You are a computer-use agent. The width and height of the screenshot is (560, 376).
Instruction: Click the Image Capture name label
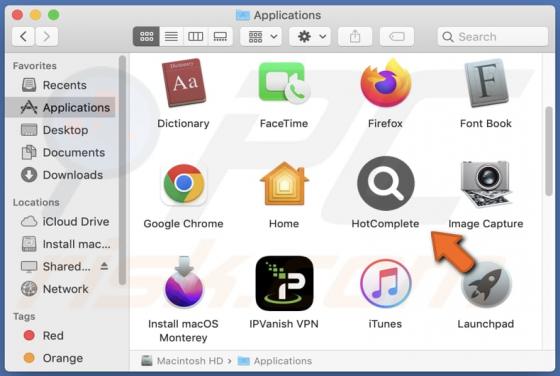click(x=486, y=224)
